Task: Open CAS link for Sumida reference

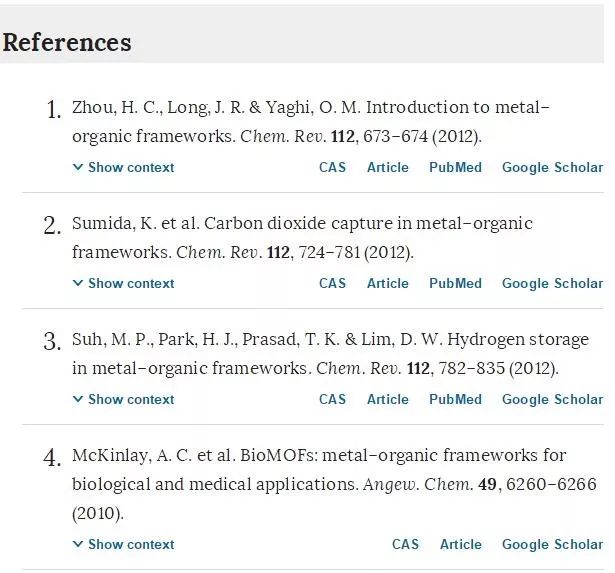Action: pyautogui.click(x=332, y=284)
